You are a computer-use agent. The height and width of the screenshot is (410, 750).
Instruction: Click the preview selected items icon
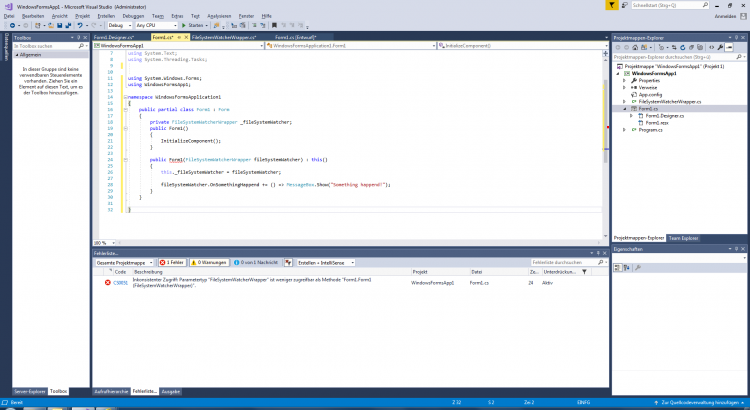click(729, 47)
